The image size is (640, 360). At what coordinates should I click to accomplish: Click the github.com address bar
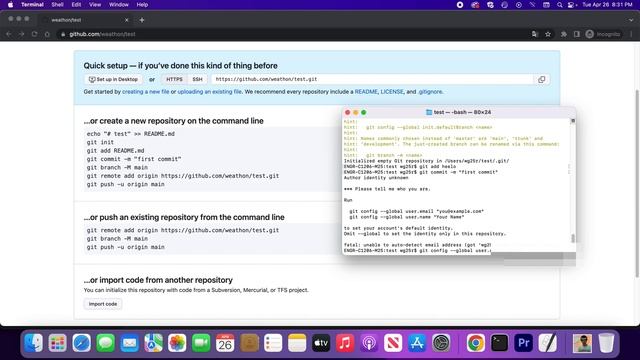point(294,34)
